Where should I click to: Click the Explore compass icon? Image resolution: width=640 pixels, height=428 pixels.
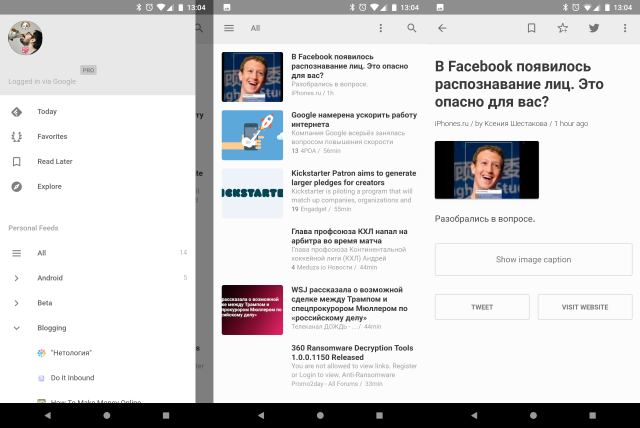(16, 186)
